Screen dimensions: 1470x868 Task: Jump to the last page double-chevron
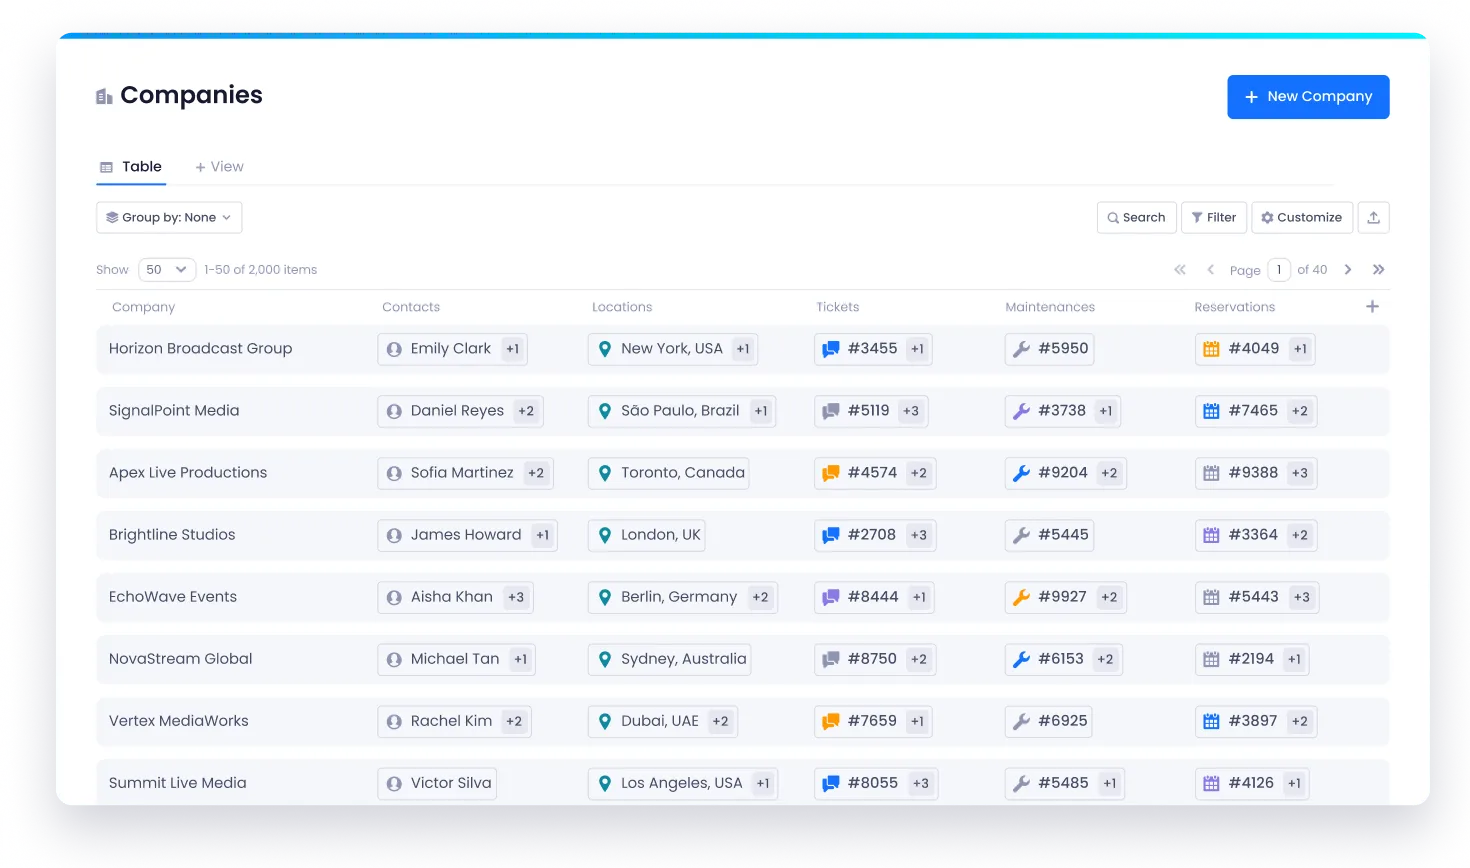tap(1379, 270)
